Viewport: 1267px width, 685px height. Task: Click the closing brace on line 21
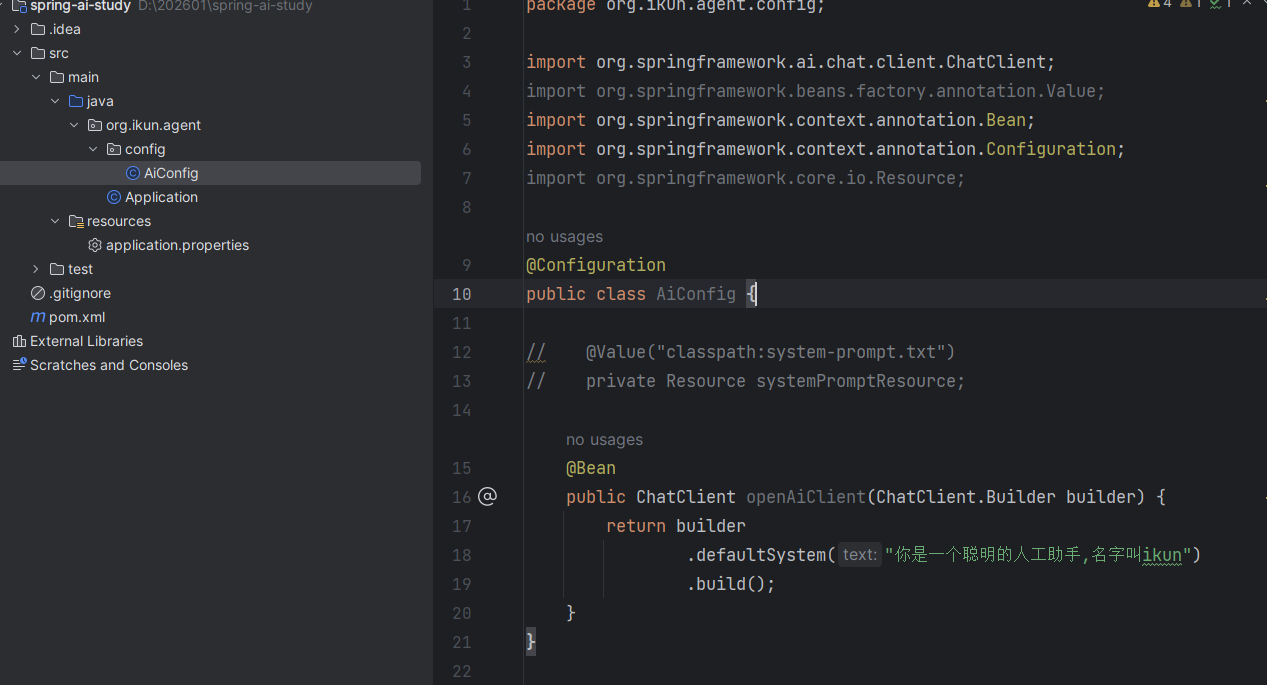pos(531,642)
